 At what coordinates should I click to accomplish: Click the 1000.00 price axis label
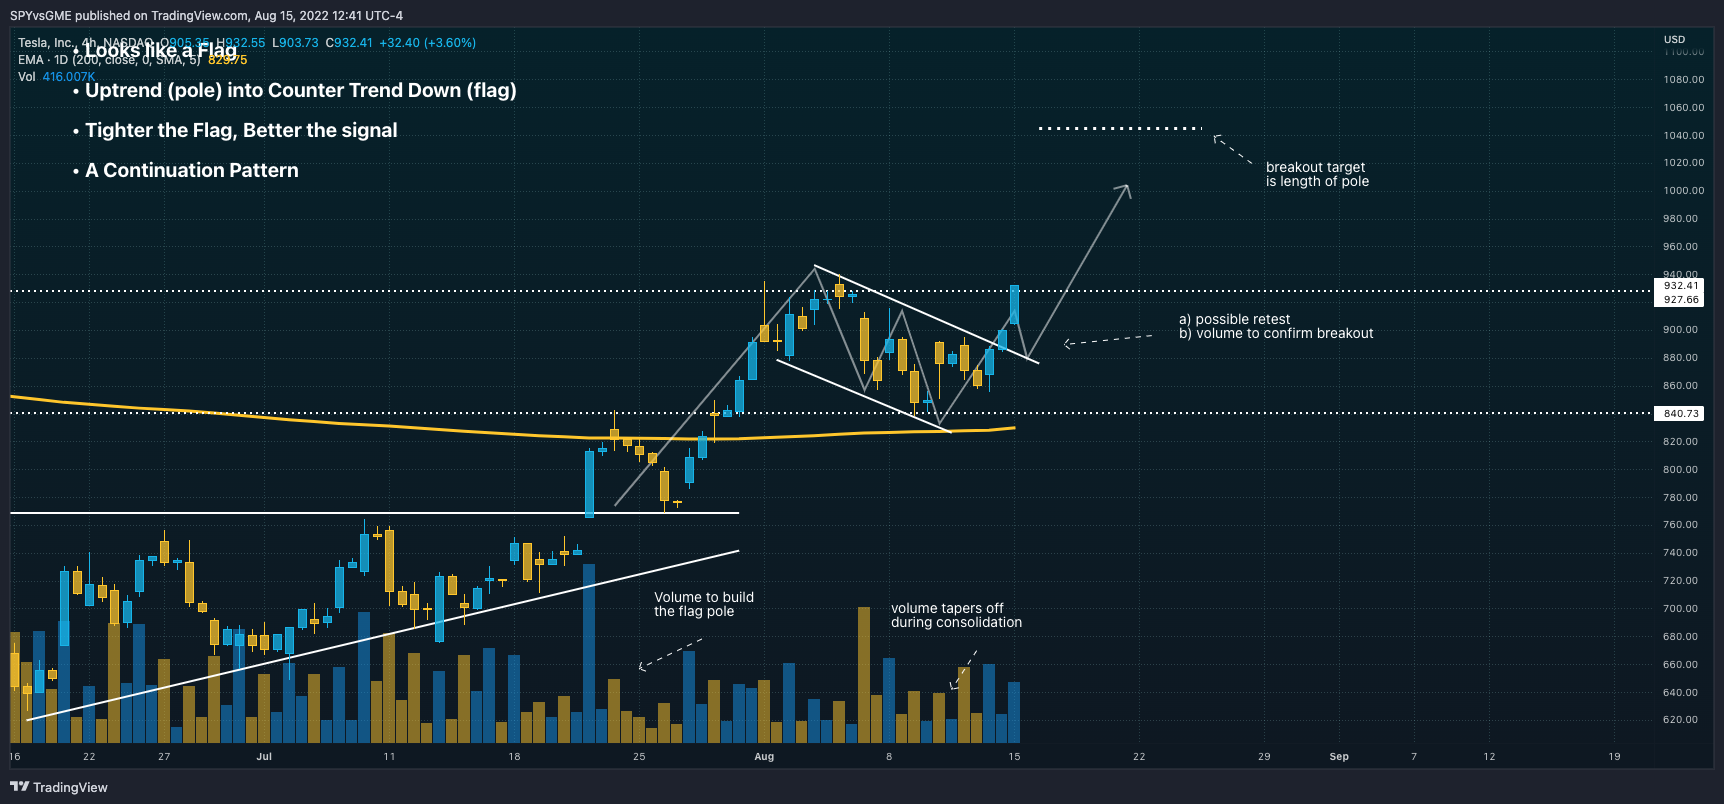tap(1684, 190)
